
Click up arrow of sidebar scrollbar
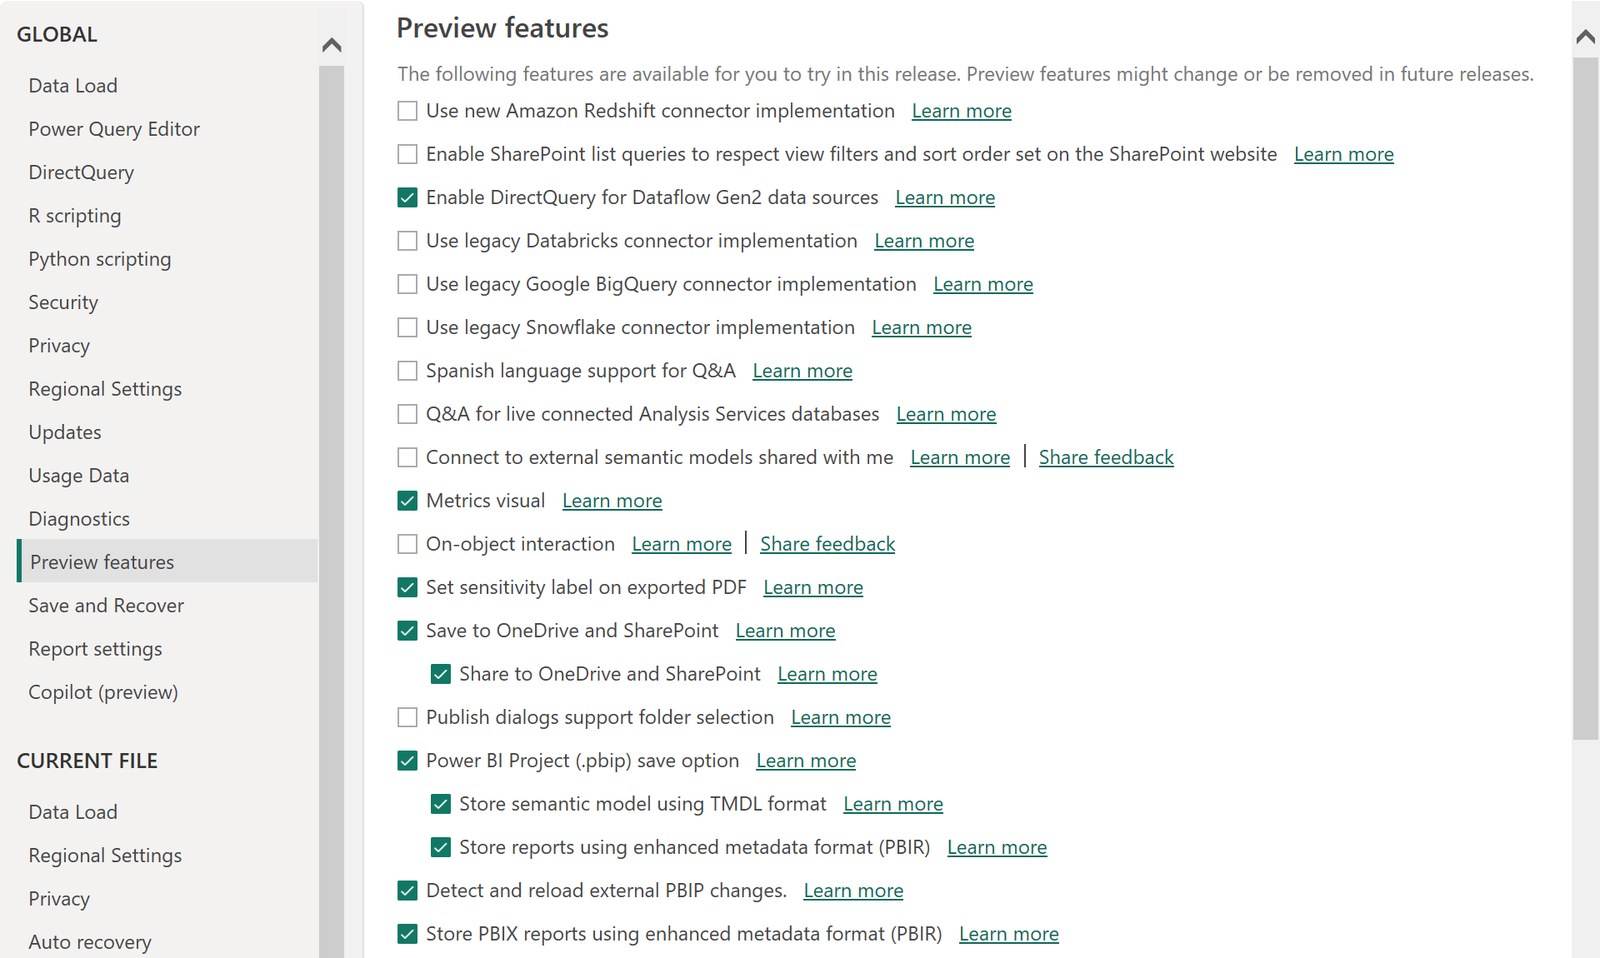pyautogui.click(x=332, y=45)
